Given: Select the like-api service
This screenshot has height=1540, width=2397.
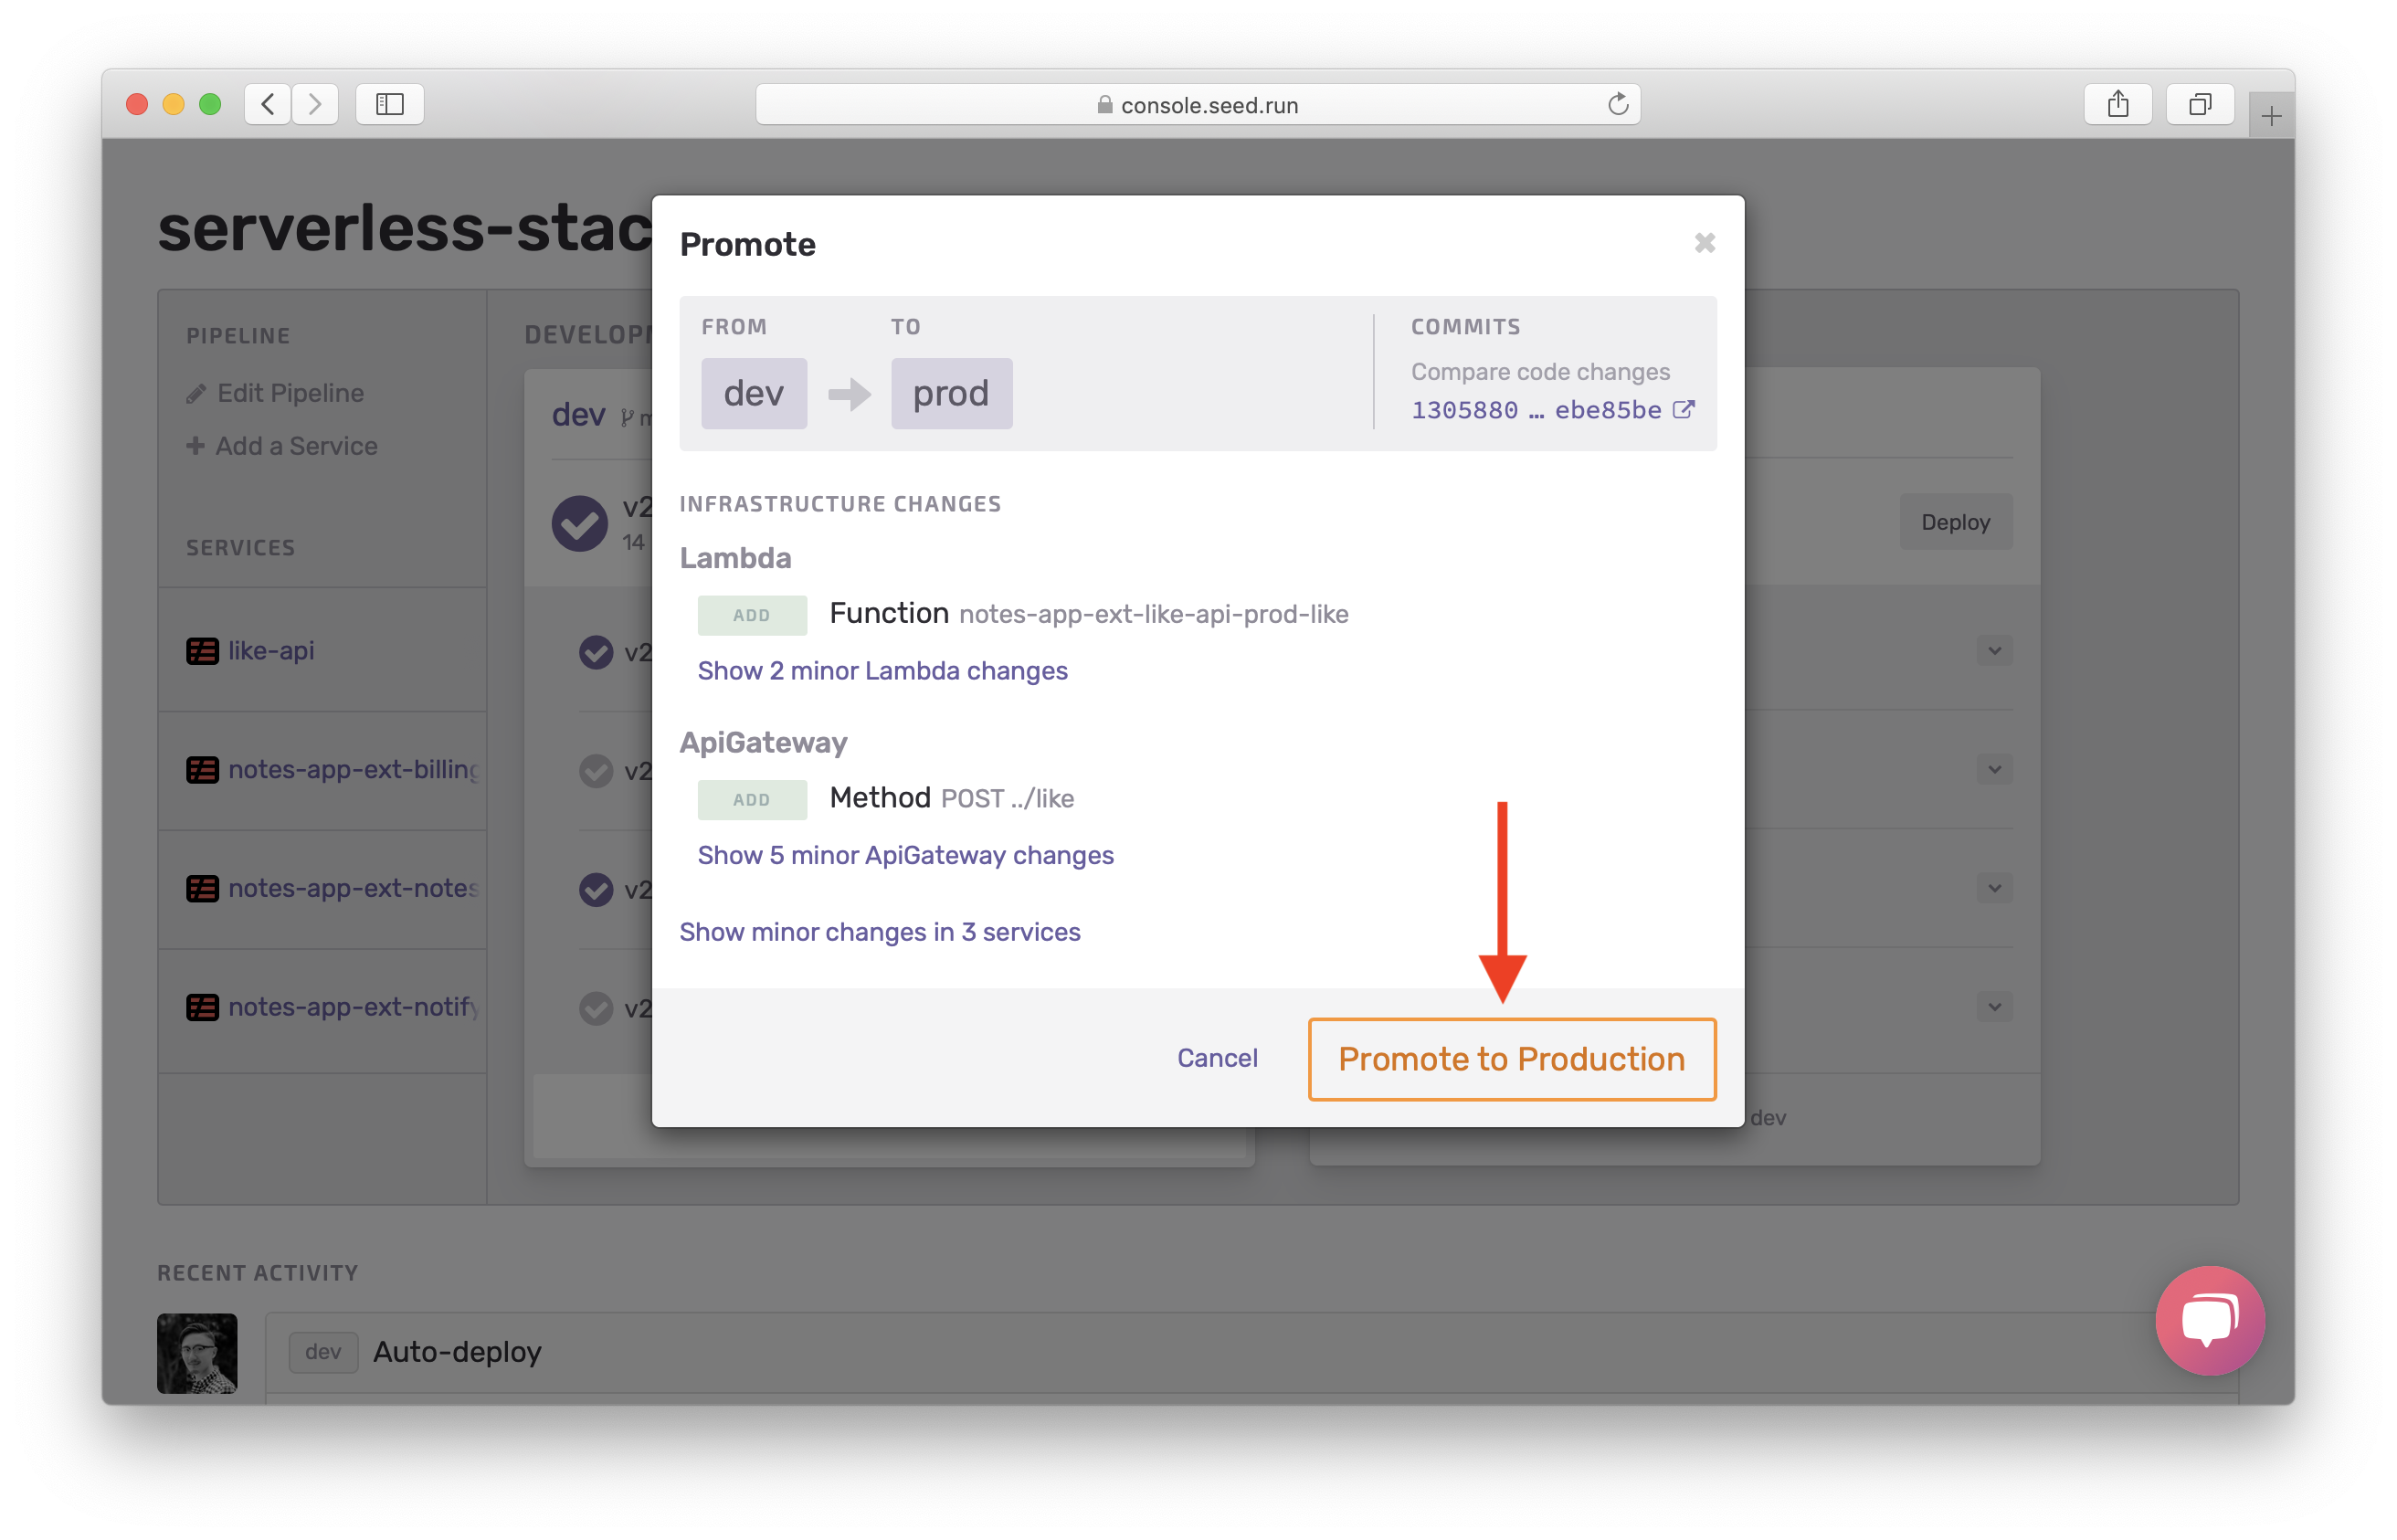Looking at the screenshot, I should [x=270, y=651].
